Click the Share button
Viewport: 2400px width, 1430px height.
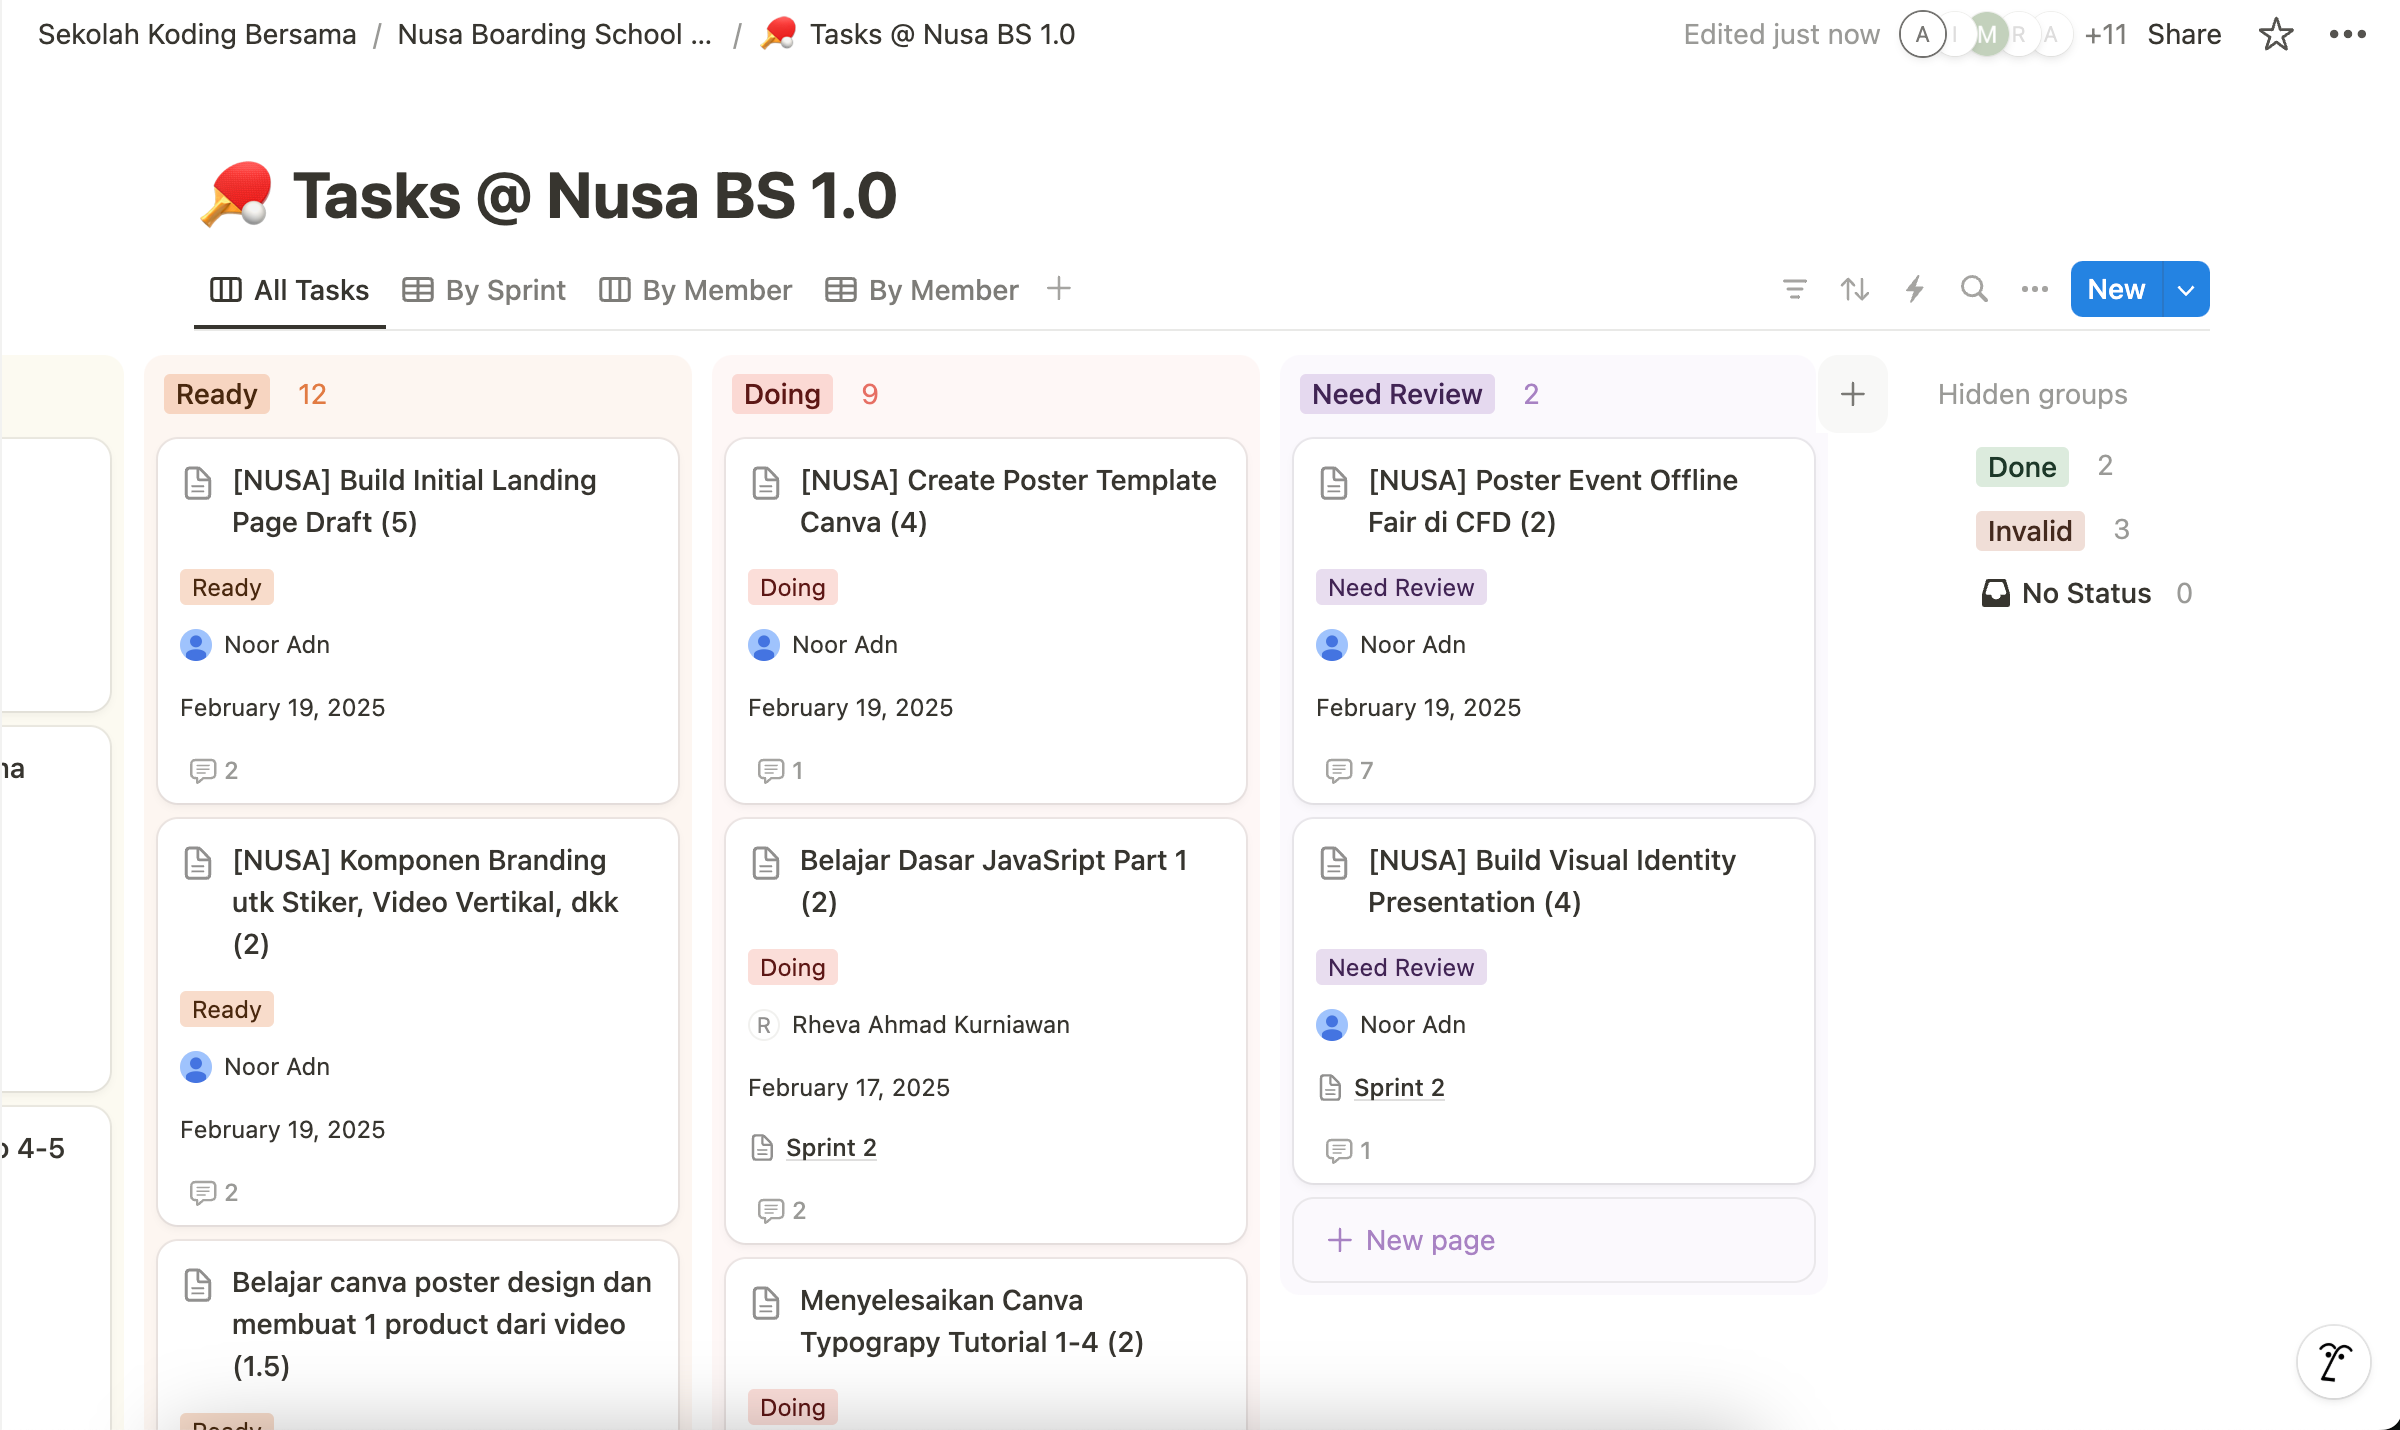point(2184,35)
